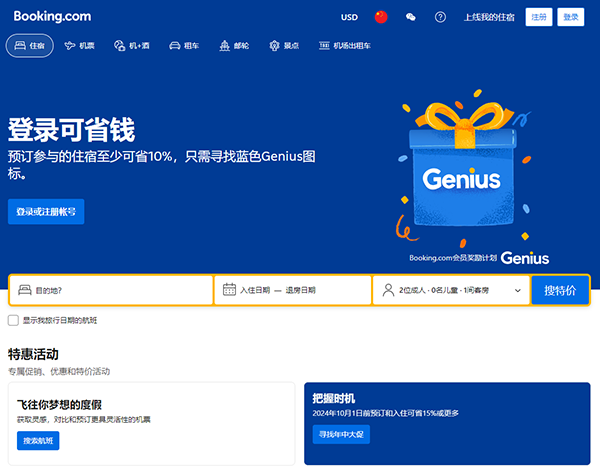The height and width of the screenshot is (472, 600).
Task: Click the 搜索航班 search flights button
Action: pyautogui.click(x=38, y=441)
